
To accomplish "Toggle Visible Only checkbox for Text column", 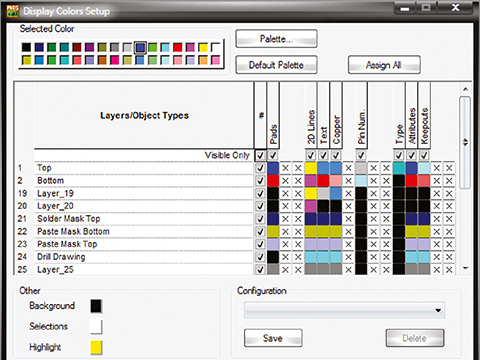I will click(323, 155).
